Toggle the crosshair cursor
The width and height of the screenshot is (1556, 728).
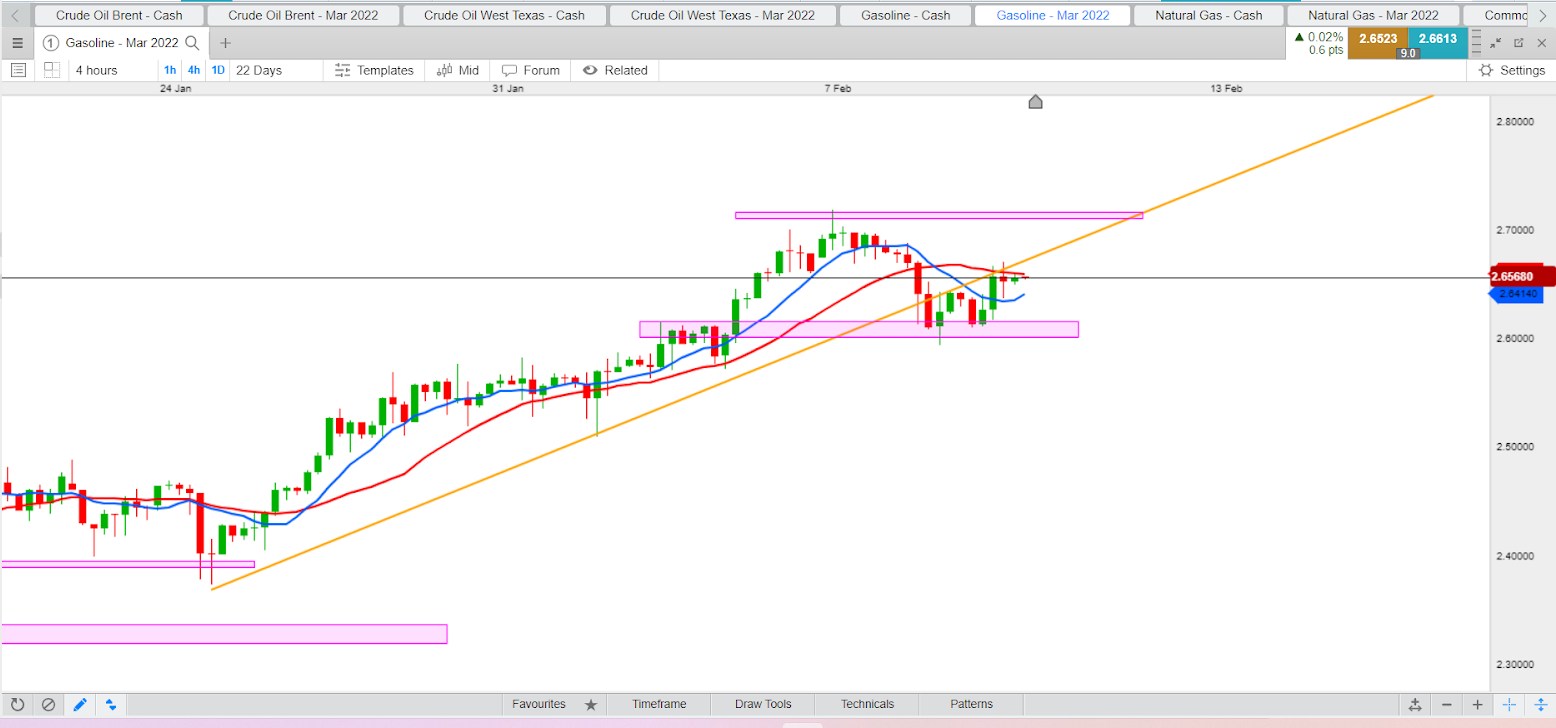pos(1510,704)
